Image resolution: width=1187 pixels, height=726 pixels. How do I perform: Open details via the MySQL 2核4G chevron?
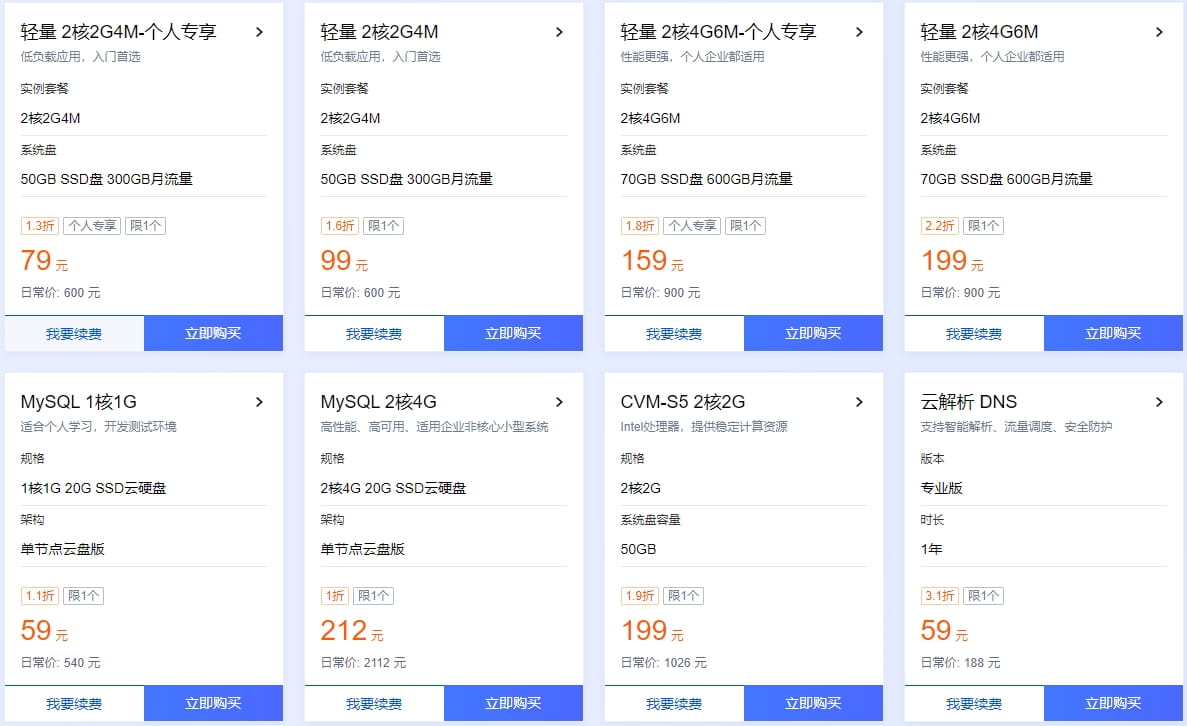[x=559, y=401]
